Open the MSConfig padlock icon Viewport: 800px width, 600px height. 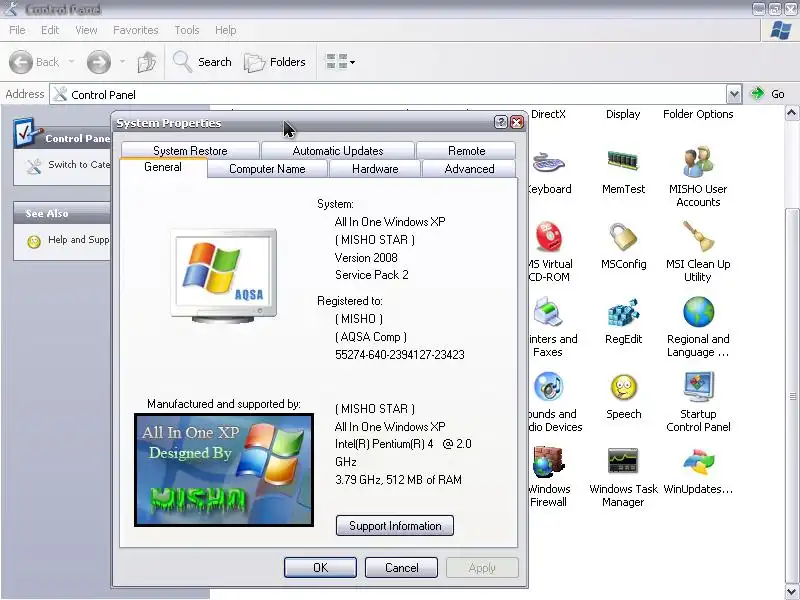[623, 237]
